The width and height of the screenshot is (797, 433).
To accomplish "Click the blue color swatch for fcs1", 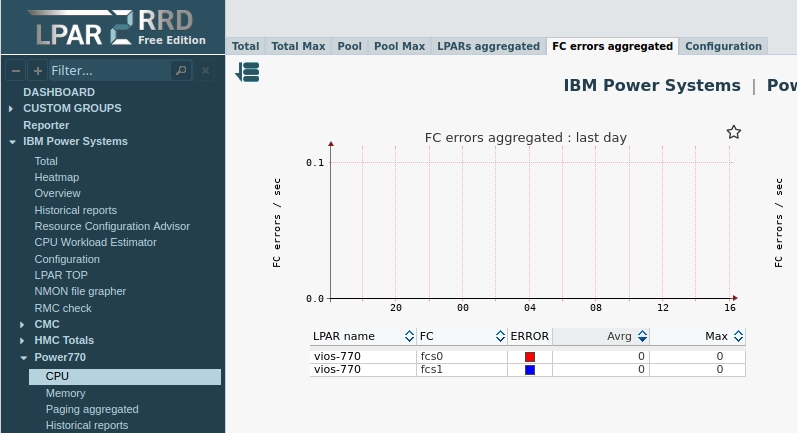I will pyautogui.click(x=530, y=370).
